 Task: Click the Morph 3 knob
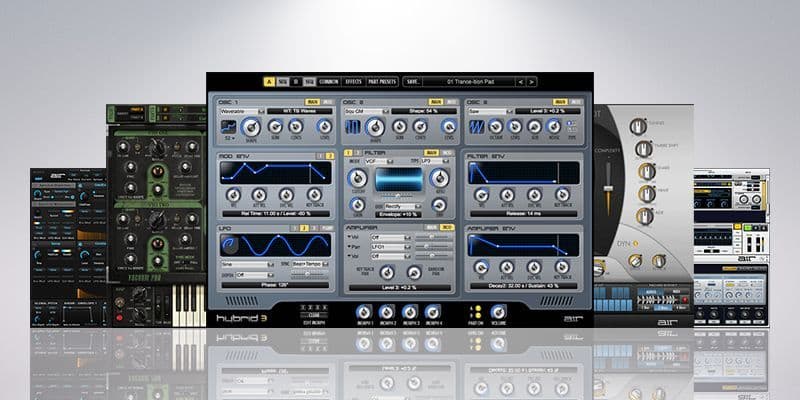coord(410,312)
